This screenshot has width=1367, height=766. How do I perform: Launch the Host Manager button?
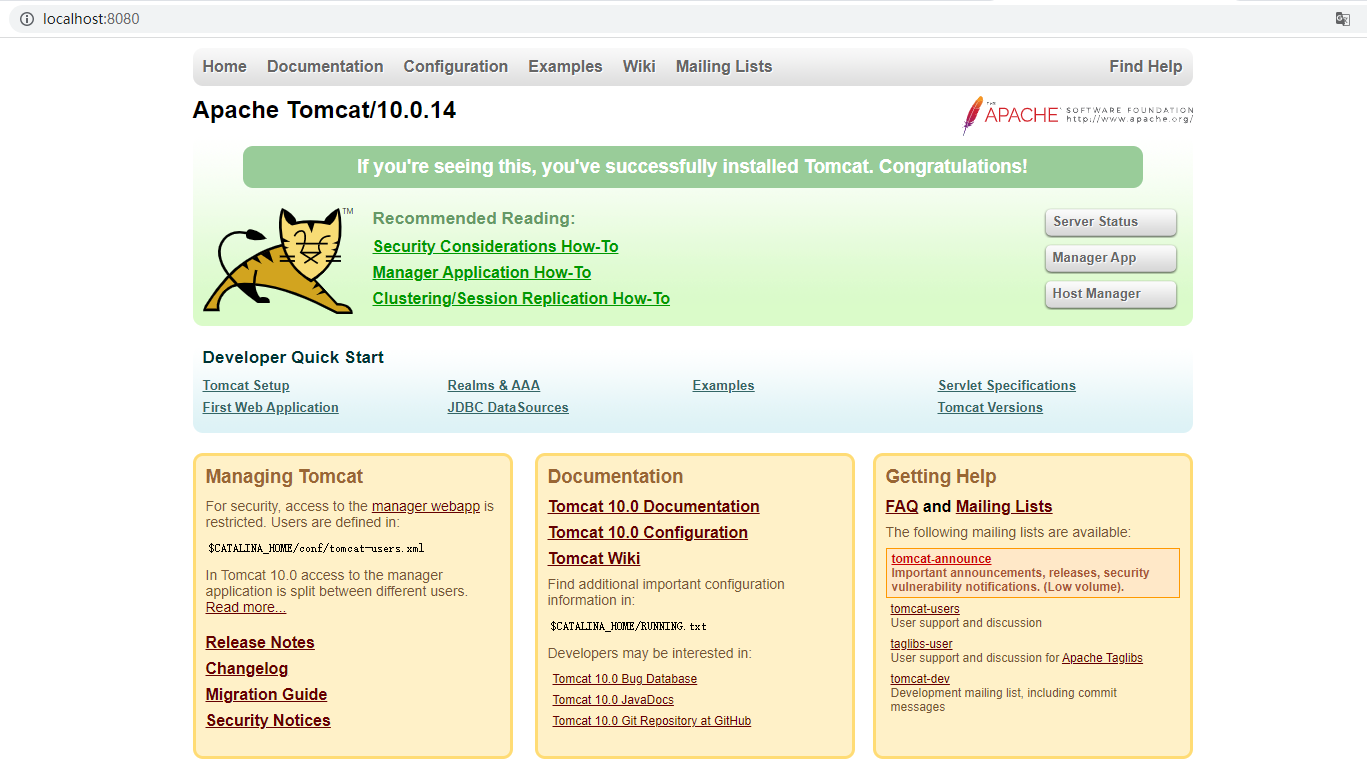(x=1110, y=294)
